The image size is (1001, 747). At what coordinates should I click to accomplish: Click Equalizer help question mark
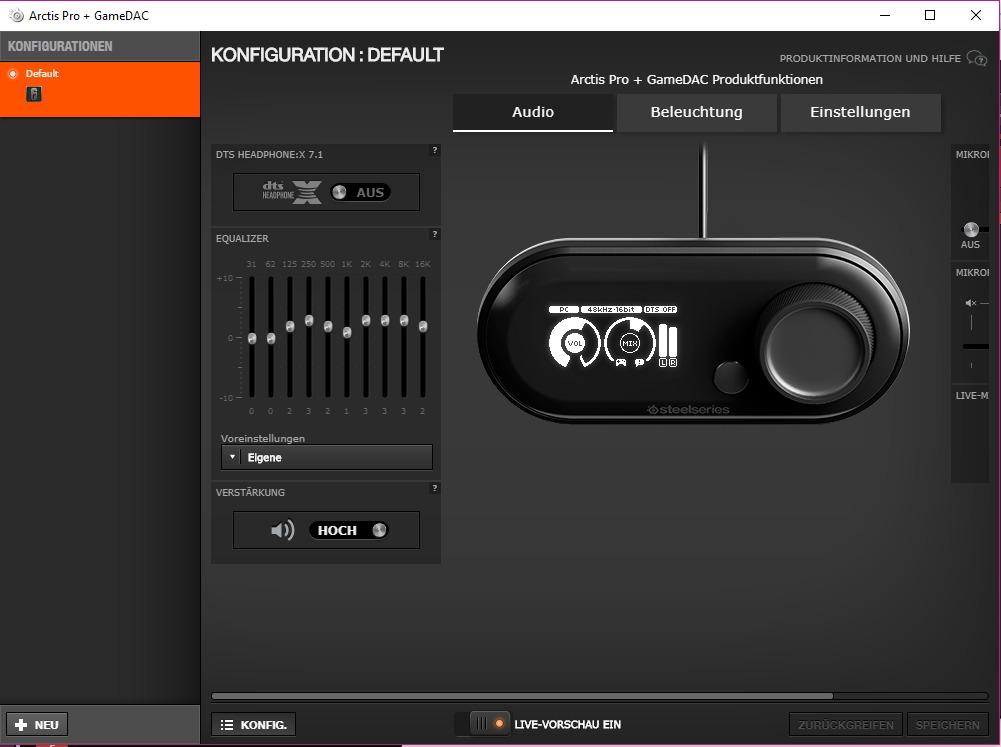tap(435, 234)
